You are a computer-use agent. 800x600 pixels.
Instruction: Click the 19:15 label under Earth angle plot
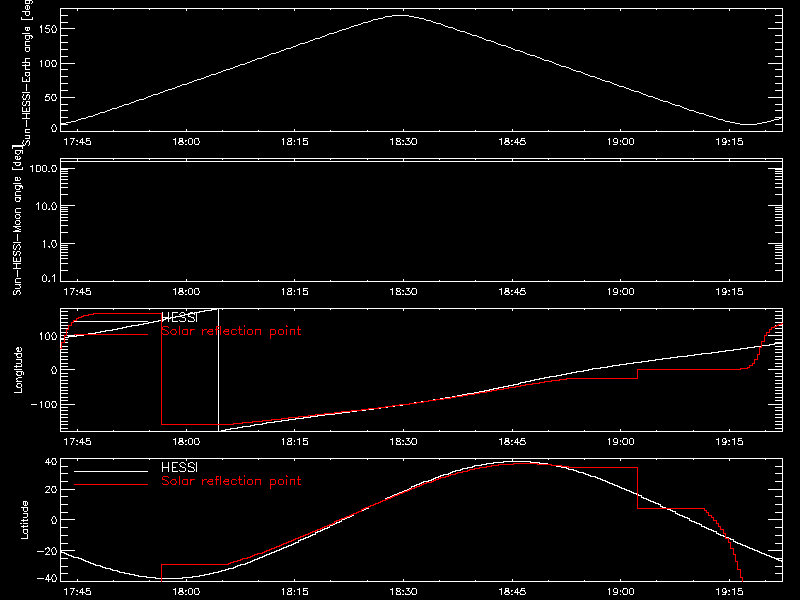point(729,142)
